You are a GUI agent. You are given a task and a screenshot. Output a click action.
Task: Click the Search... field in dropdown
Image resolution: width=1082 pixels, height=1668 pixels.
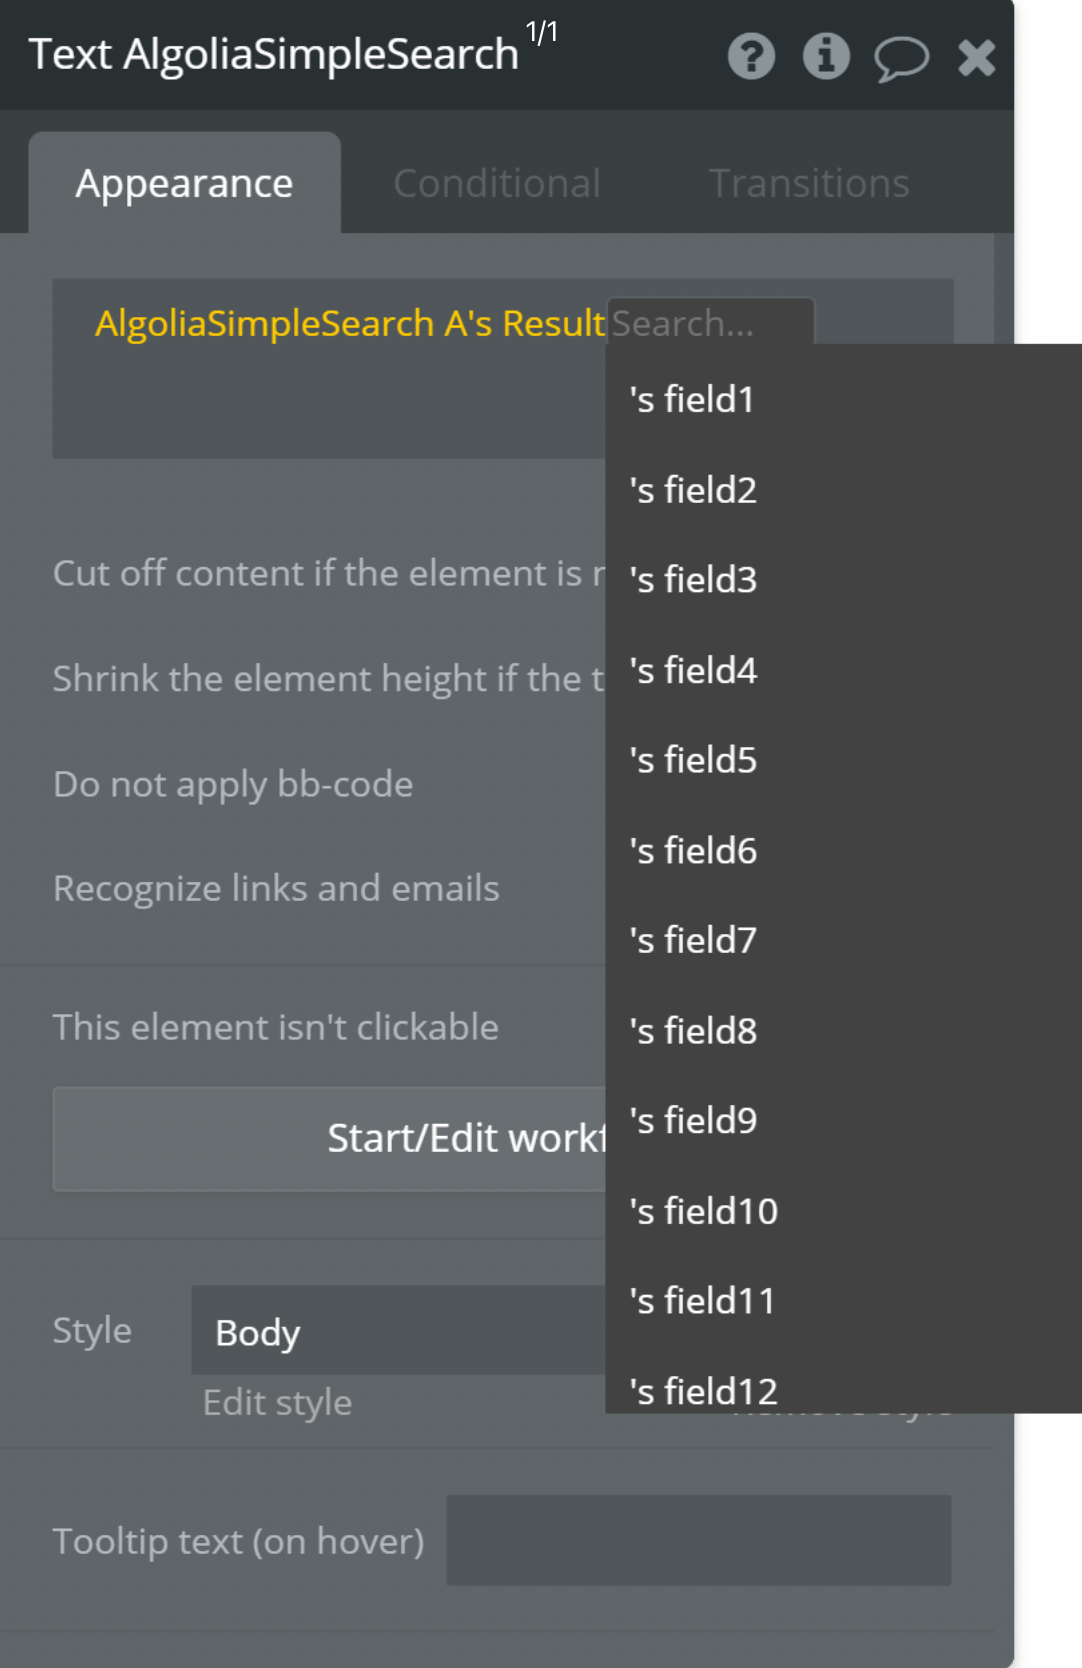click(x=710, y=322)
